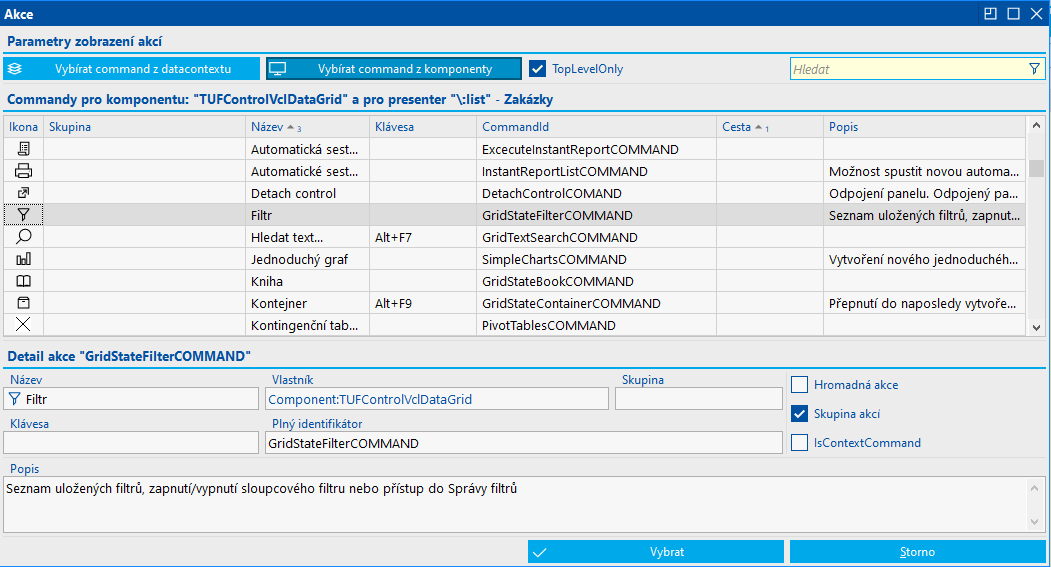Sort by the Cesta column header
This screenshot has height=567, width=1051.
769,127
